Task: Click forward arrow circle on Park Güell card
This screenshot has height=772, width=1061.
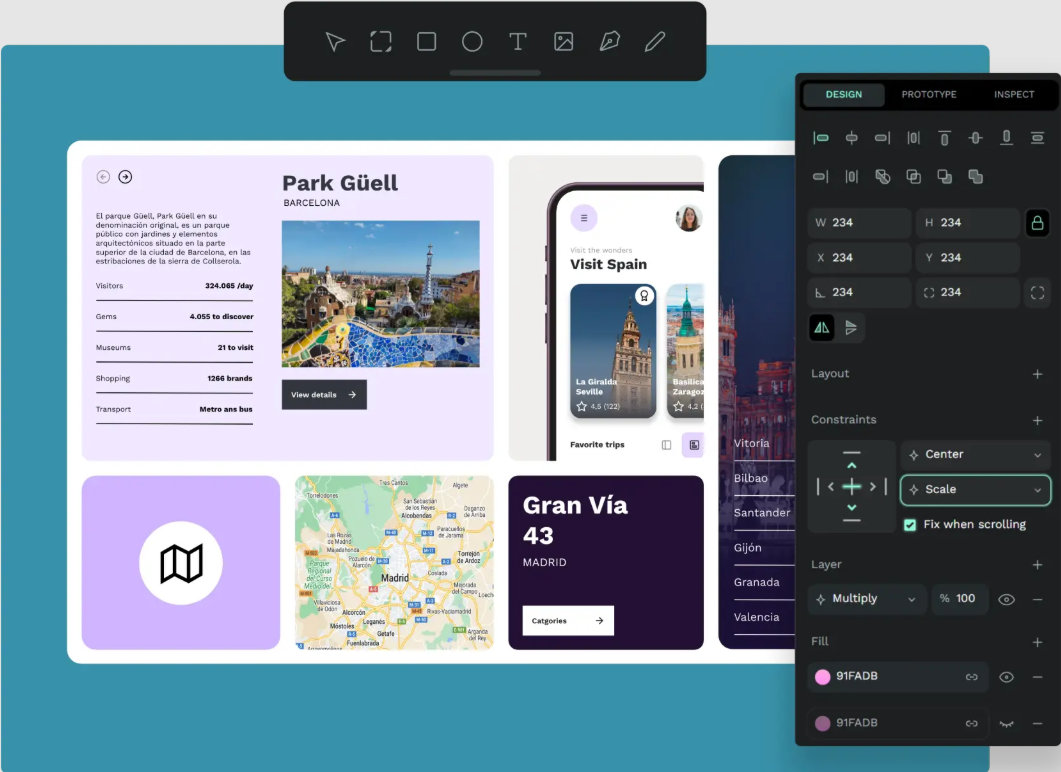Action: coord(125,177)
